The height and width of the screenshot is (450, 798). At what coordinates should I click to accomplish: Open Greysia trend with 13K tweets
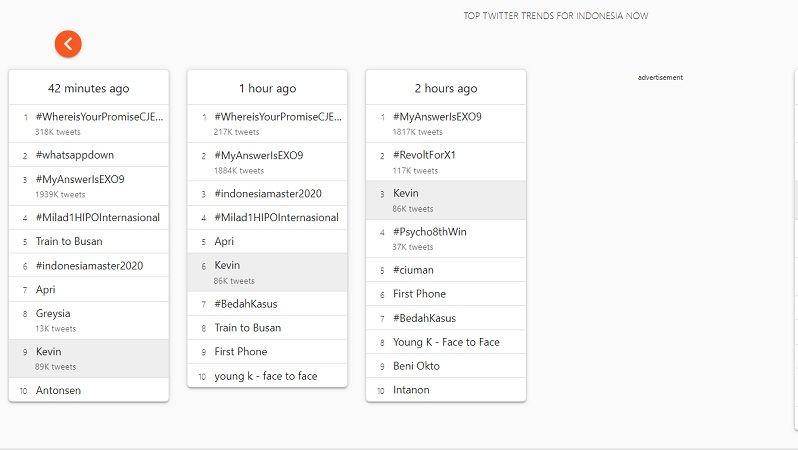89,320
